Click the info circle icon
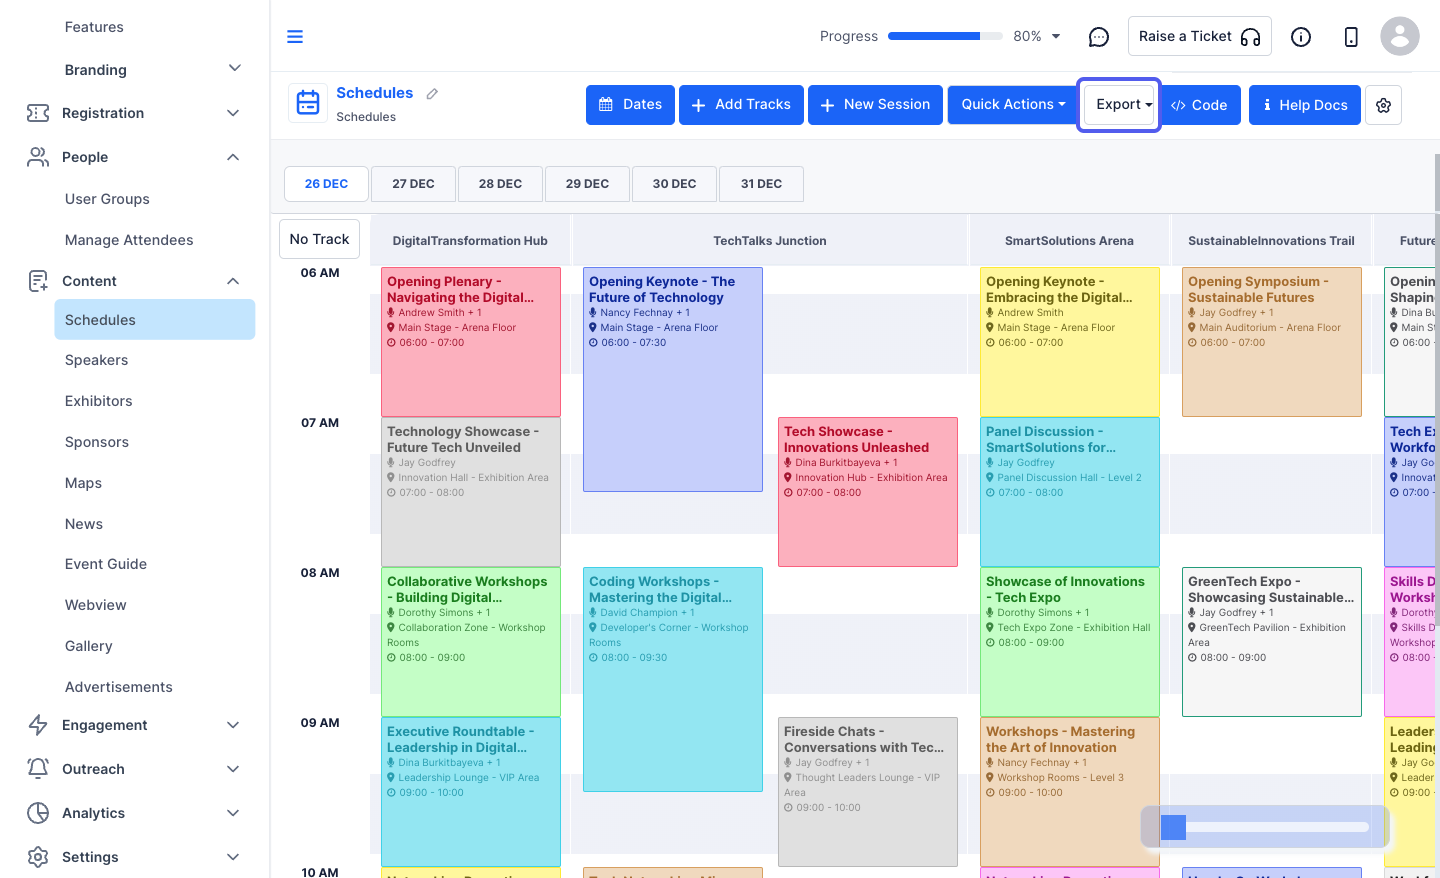Image resolution: width=1440 pixels, height=878 pixels. point(1301,37)
